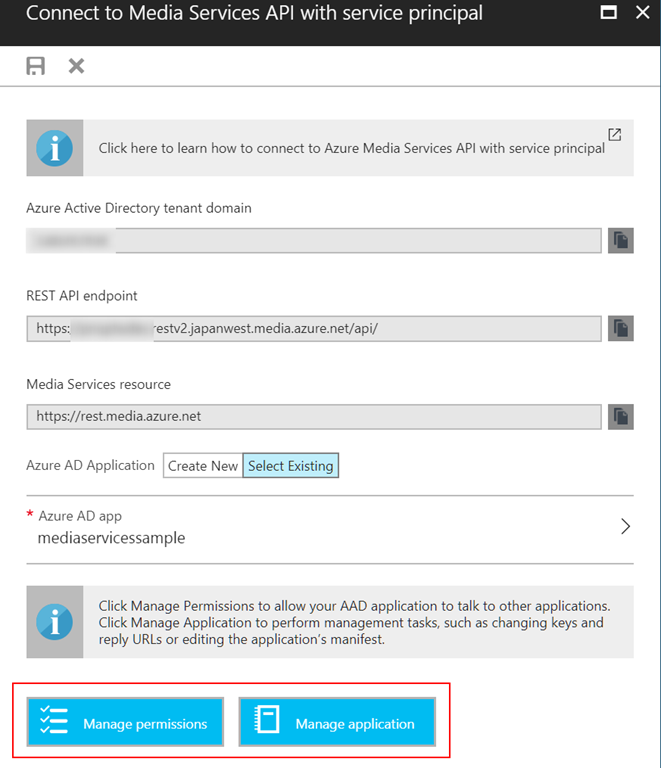Open the mediaservicessample app selector
The width and height of the screenshot is (661, 768).
tap(112, 538)
